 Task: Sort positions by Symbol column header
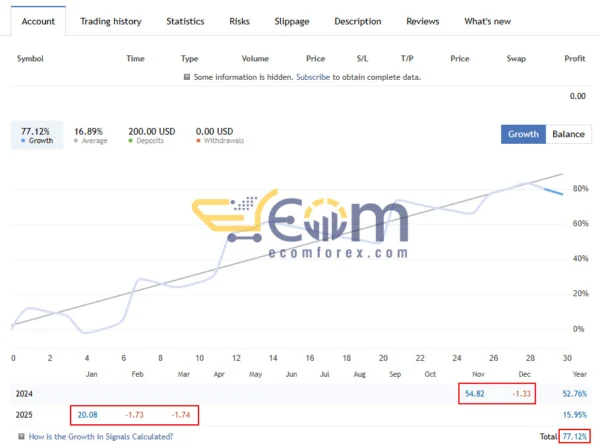click(32, 58)
